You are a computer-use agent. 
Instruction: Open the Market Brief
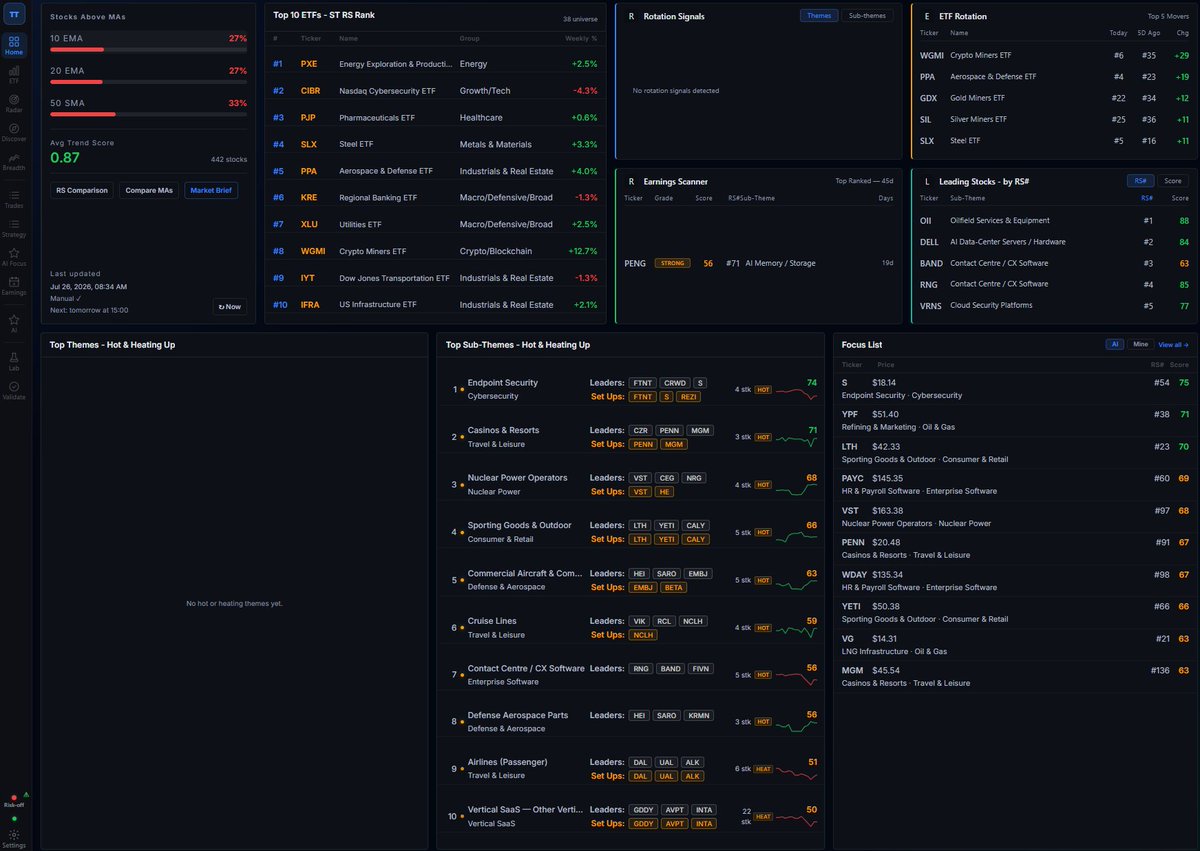pyautogui.click(x=211, y=190)
